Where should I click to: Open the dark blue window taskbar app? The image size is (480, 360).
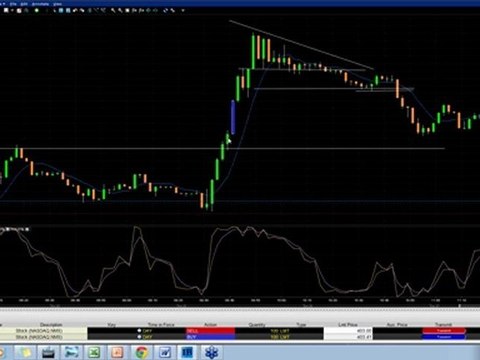[x=188, y=352]
